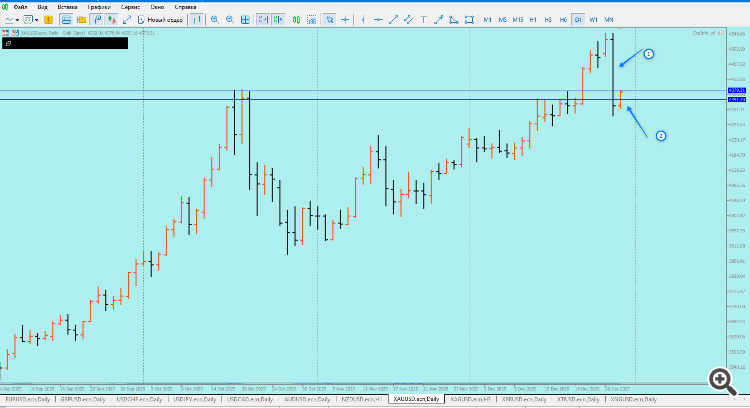The image size is (750, 408).
Task: Switch to NZDUSD.ecn,H1 chart tab
Action: click(362, 399)
